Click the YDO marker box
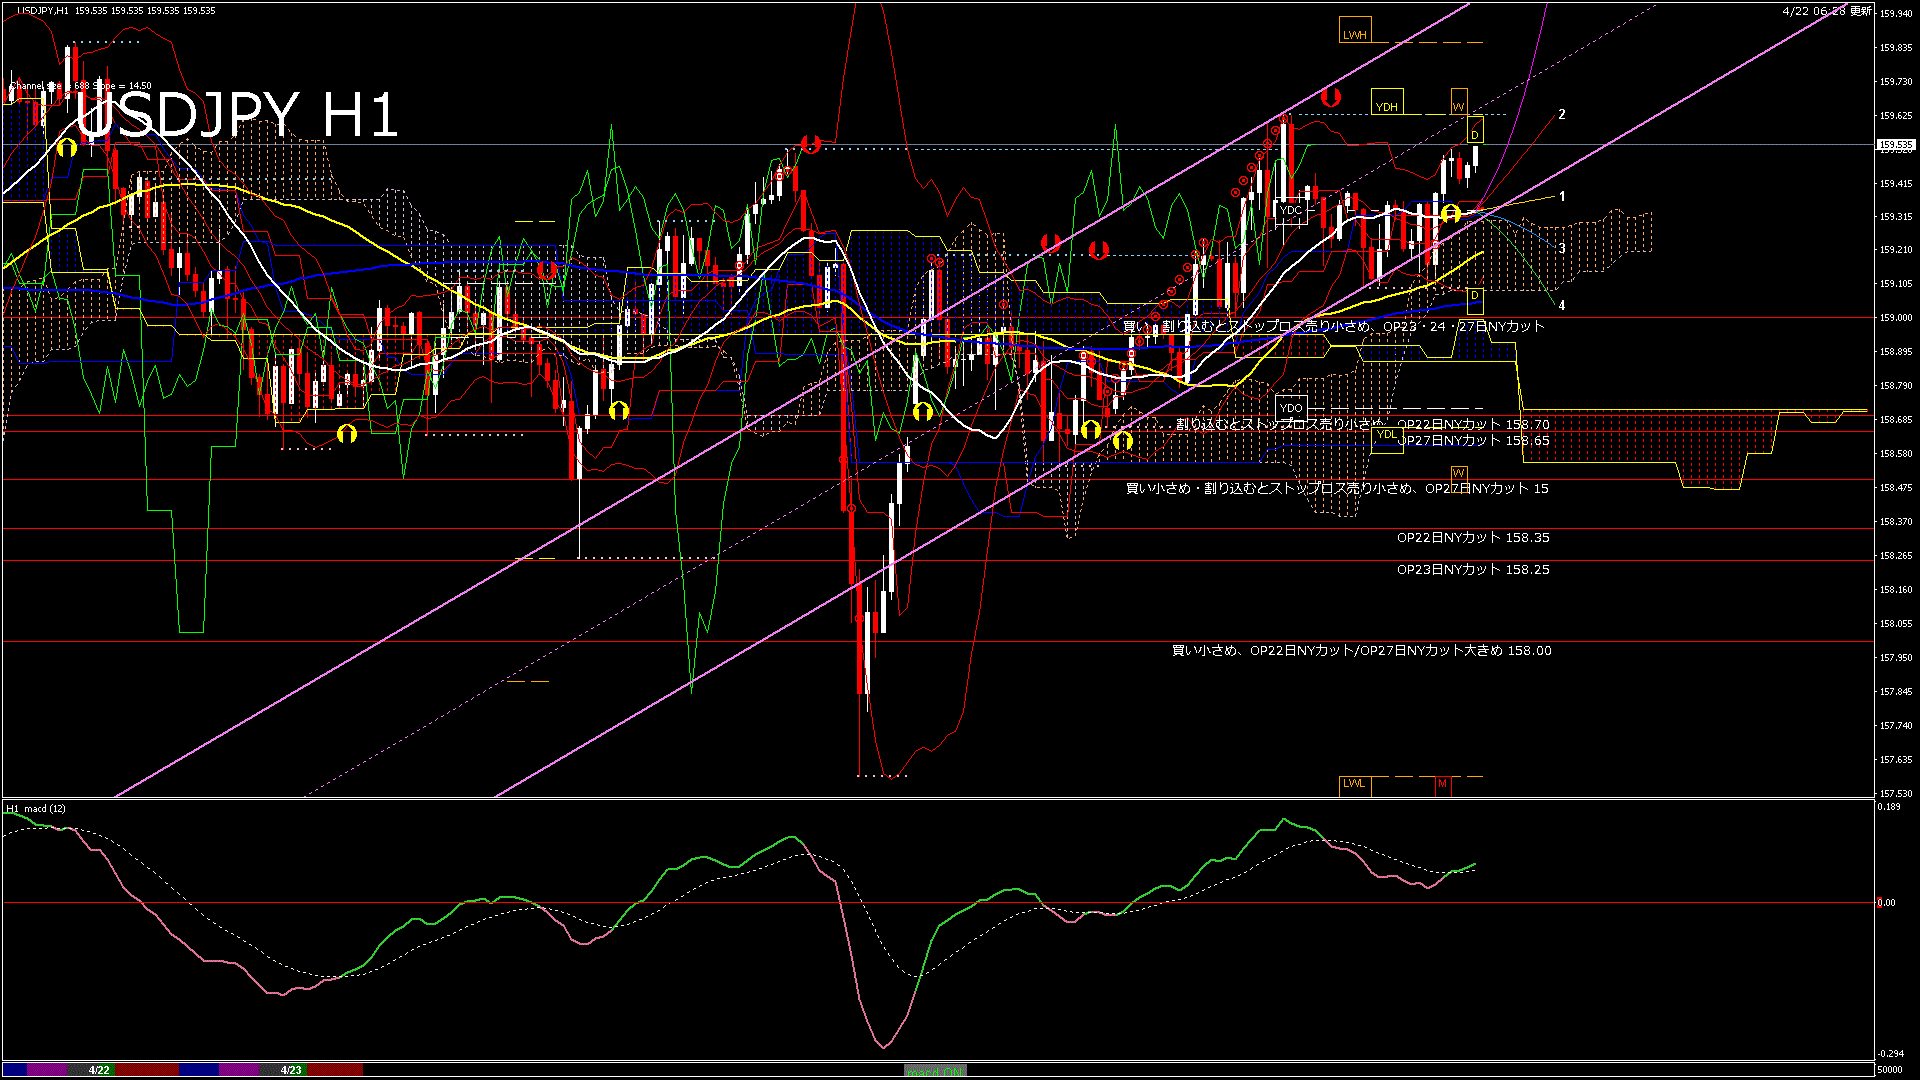 1291,408
